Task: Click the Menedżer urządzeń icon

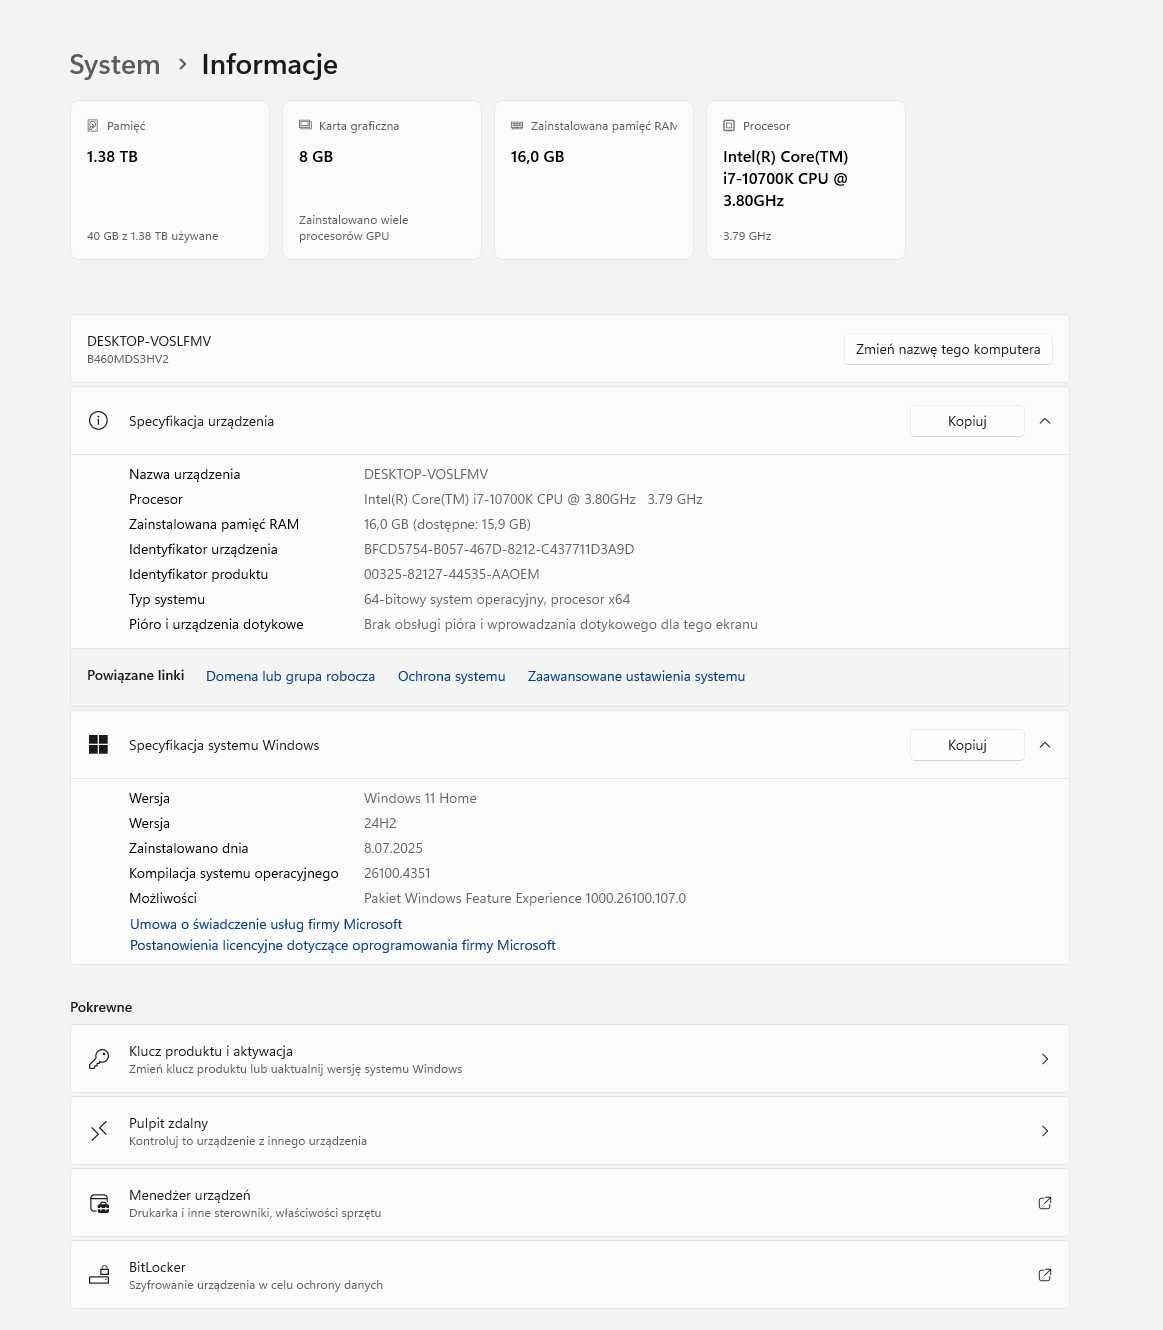Action: pos(99,1203)
